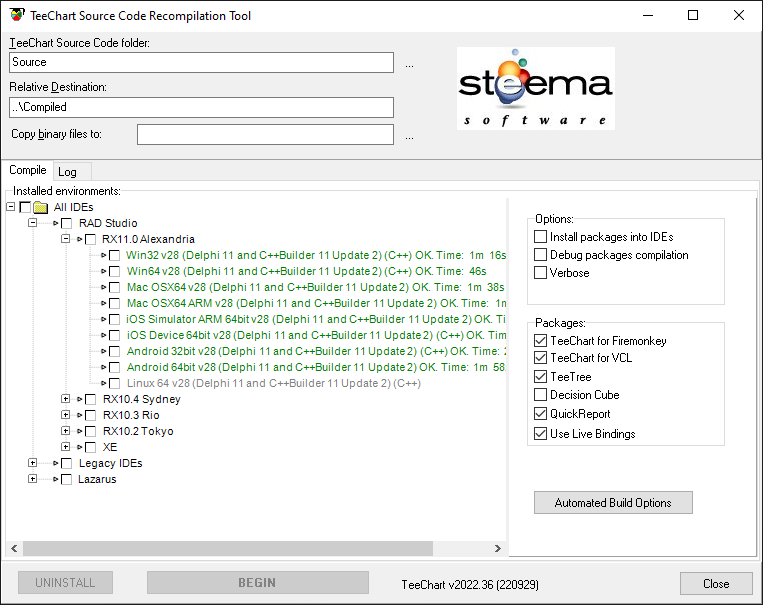Viewport: 763px width, 605px height.
Task: Expand the RX10.4 Sydney node
Action: click(x=65, y=399)
